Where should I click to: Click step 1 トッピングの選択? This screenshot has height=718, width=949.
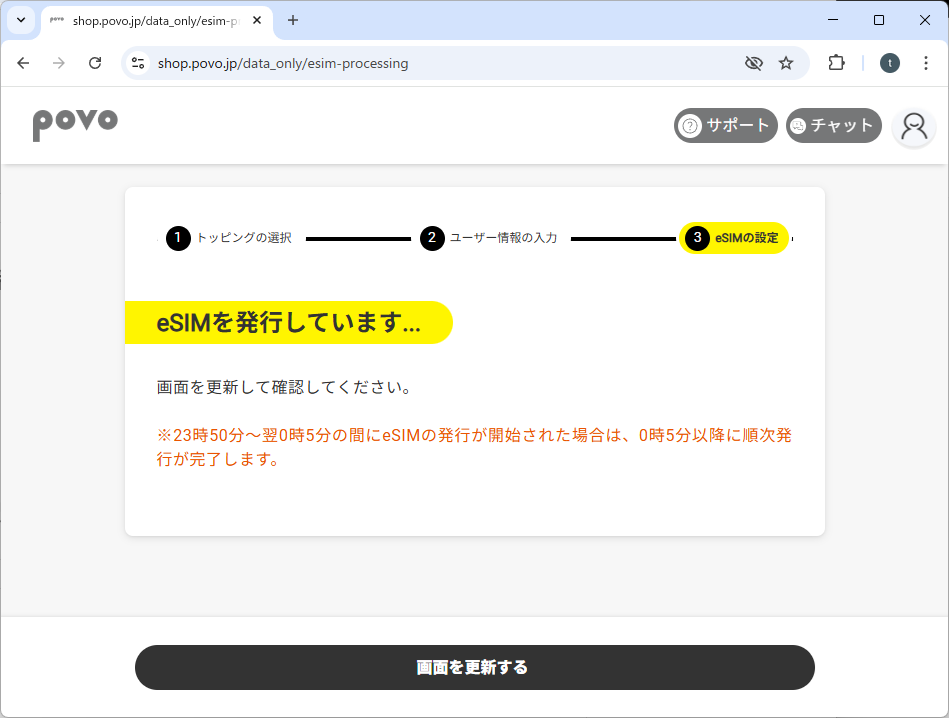[x=229, y=238]
